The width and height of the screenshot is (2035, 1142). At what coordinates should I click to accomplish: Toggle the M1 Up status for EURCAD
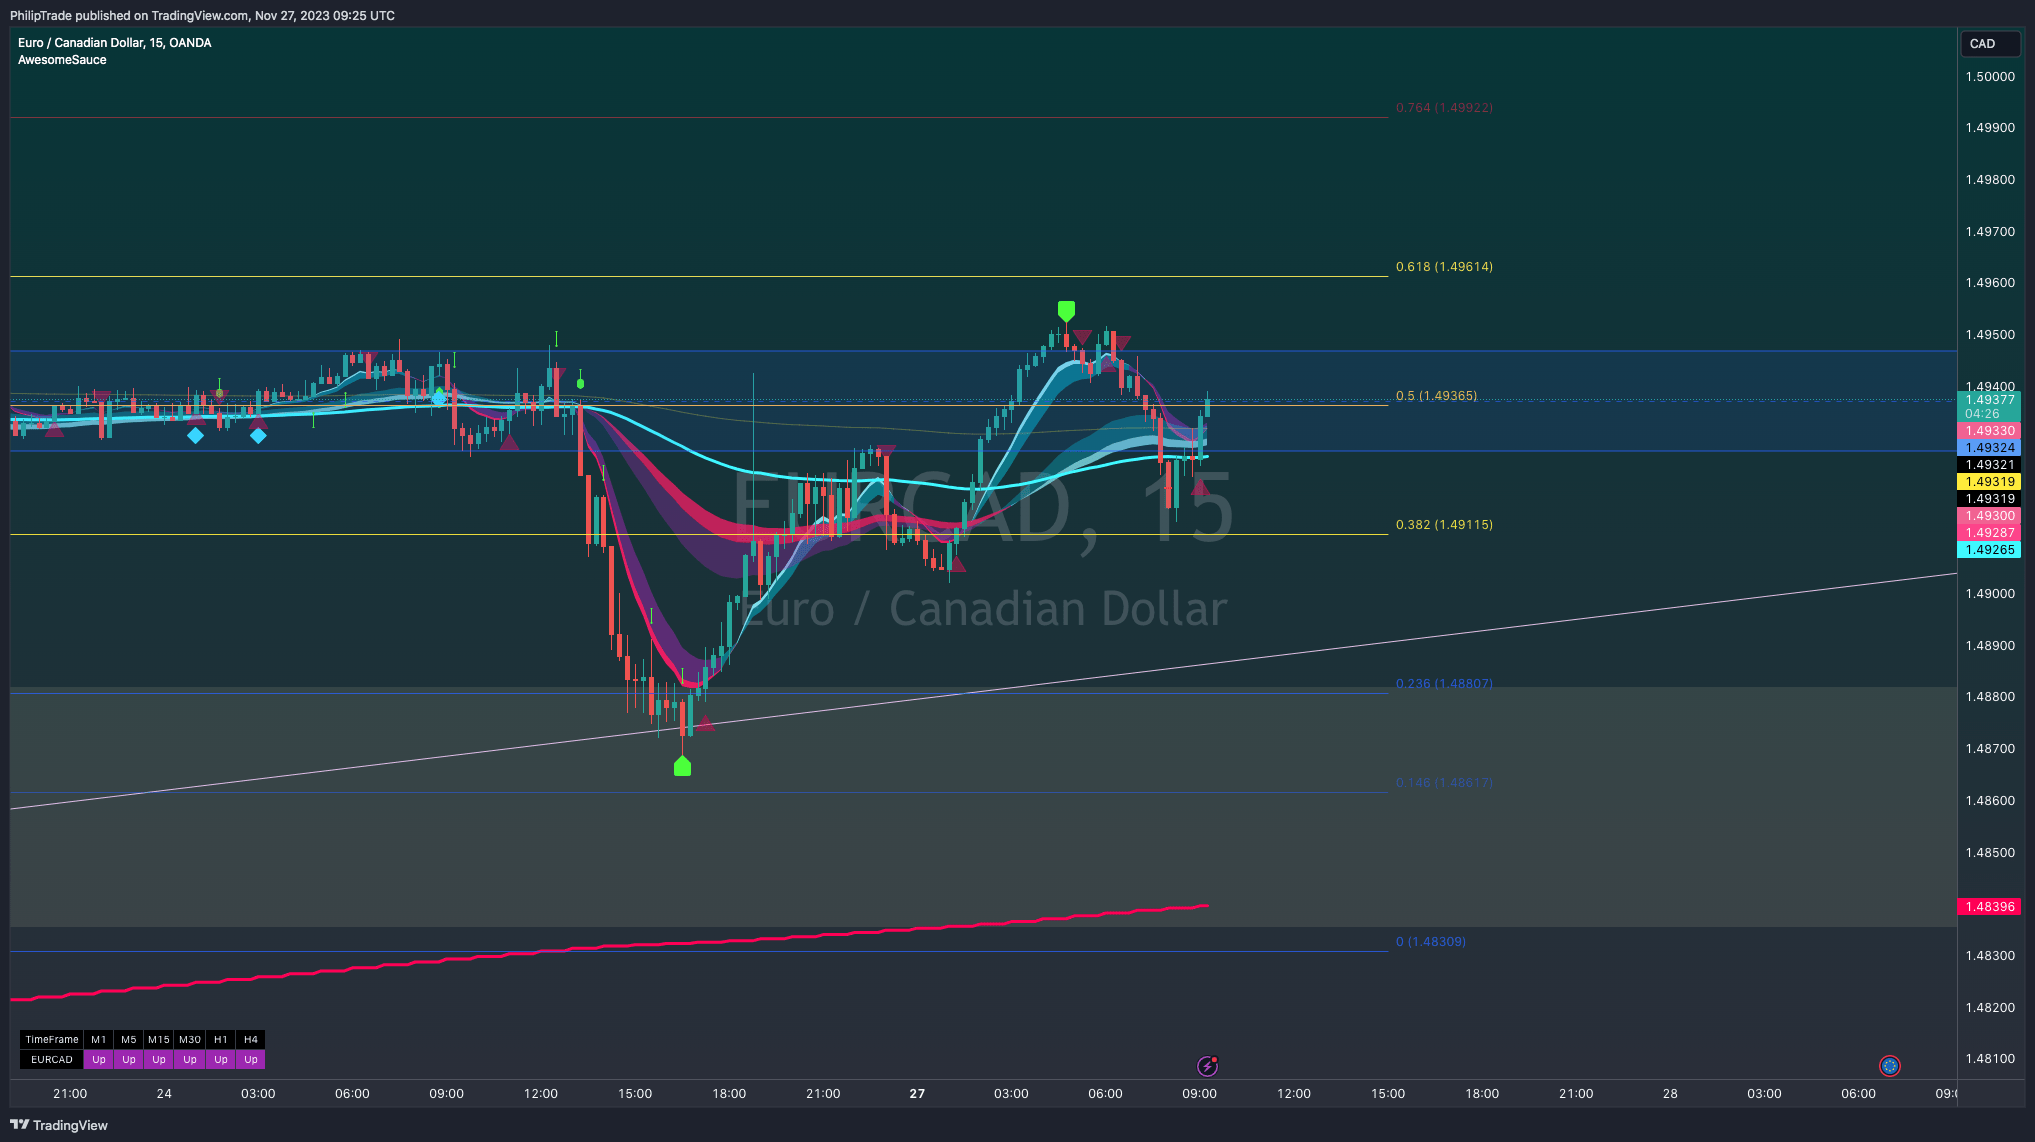99,1059
